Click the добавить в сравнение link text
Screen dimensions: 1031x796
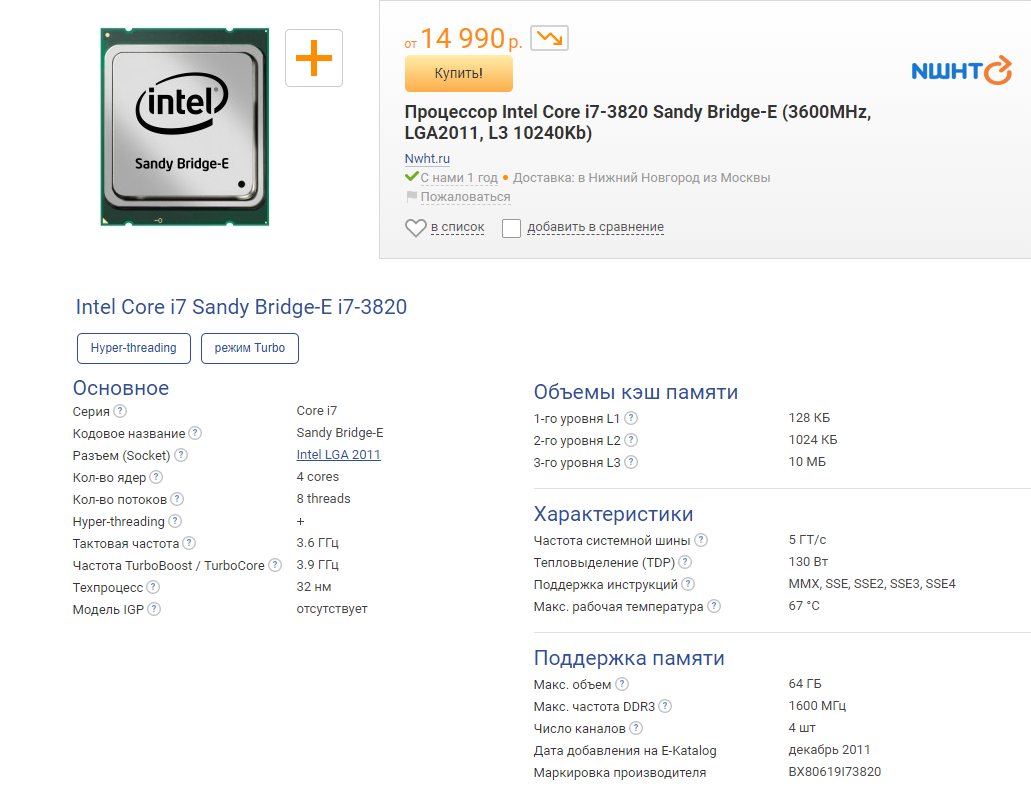596,227
